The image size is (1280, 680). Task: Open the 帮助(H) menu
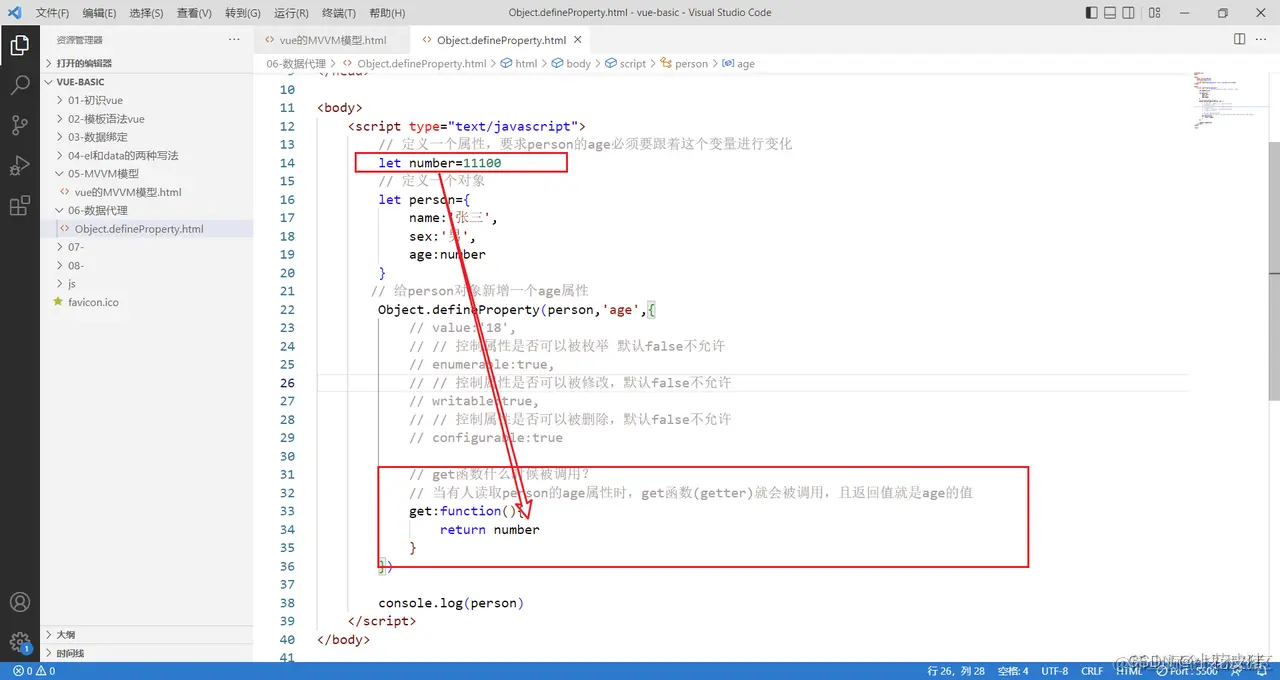387,13
